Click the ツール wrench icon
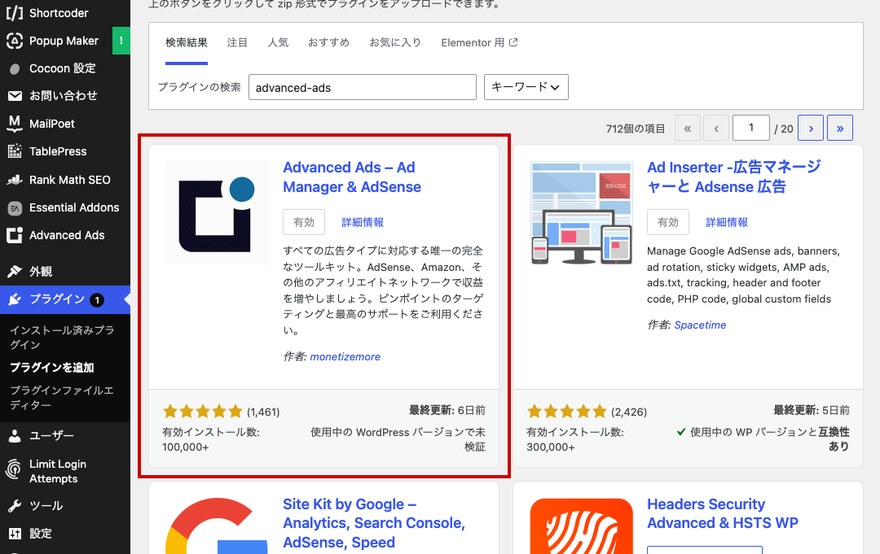 15,506
